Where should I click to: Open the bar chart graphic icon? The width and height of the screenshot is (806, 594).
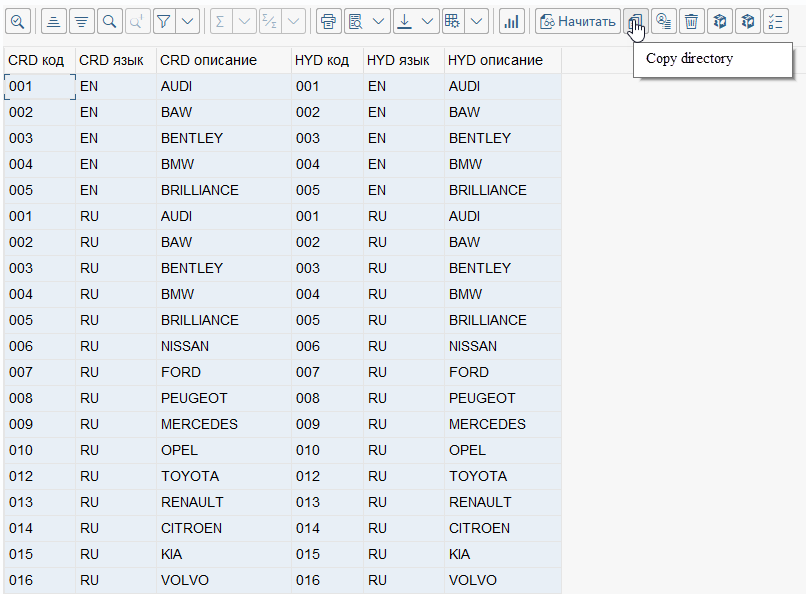[511, 22]
